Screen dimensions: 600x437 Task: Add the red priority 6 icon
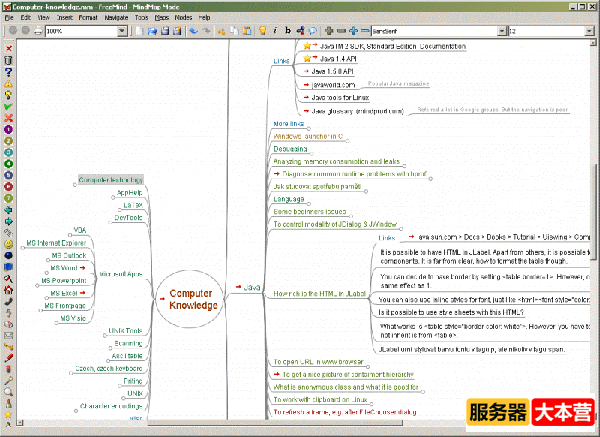coord(8,187)
